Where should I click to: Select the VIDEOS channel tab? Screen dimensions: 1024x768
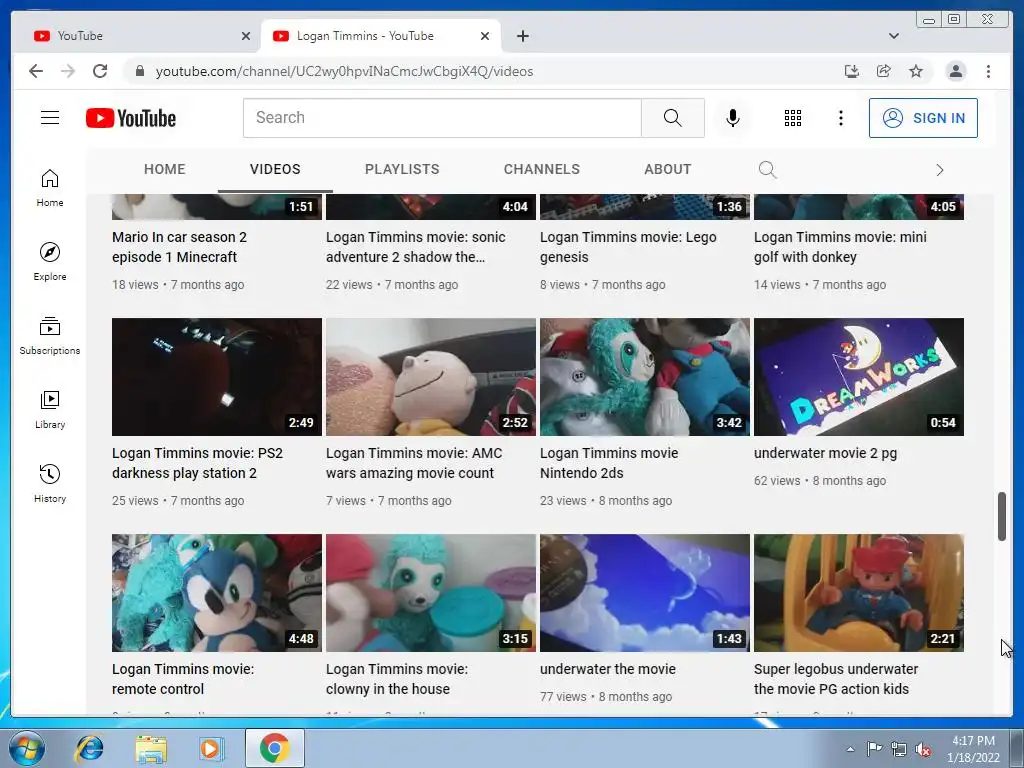[x=275, y=169]
